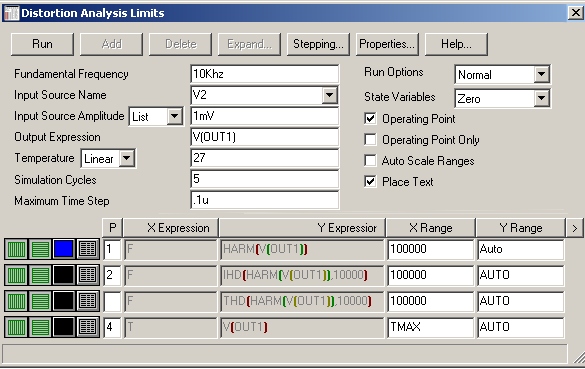Click Input Source Amplitude field 1mV
Screen dimensions: 585x369
pos(265,116)
